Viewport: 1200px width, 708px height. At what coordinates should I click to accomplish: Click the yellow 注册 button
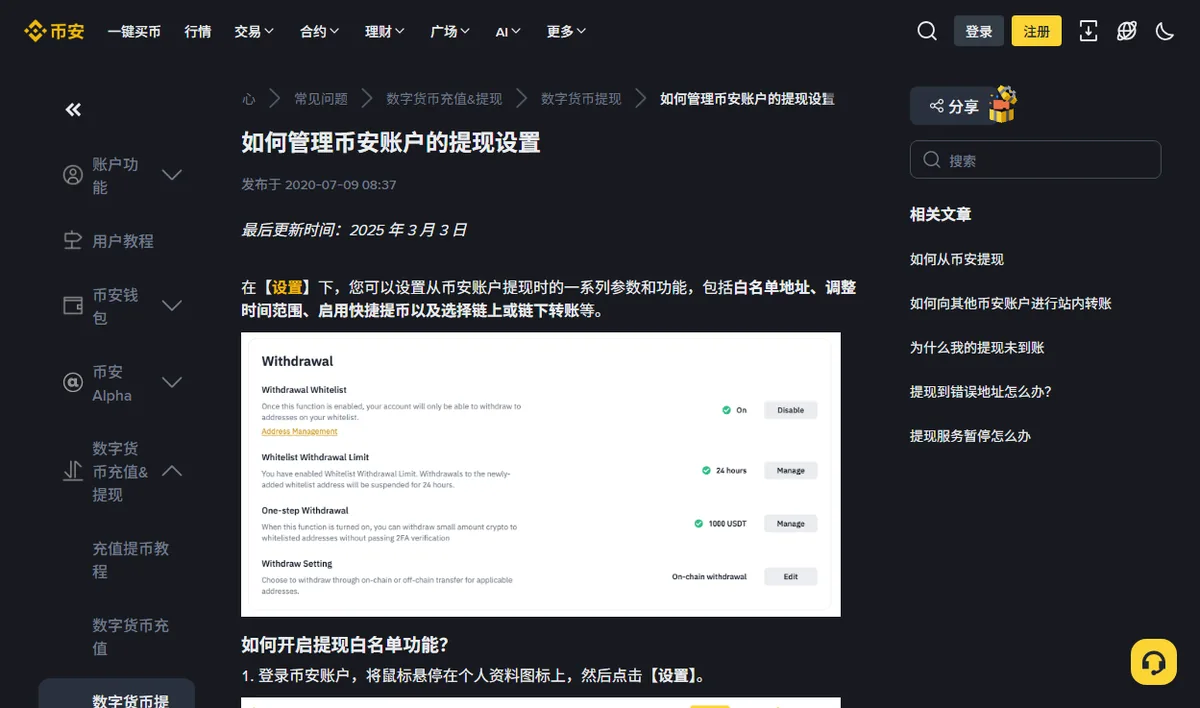(x=1037, y=31)
